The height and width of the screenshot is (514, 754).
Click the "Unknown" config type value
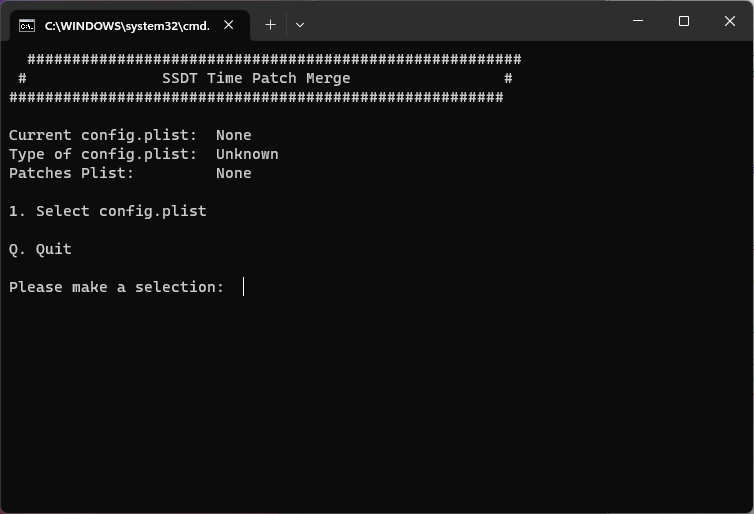(x=247, y=154)
